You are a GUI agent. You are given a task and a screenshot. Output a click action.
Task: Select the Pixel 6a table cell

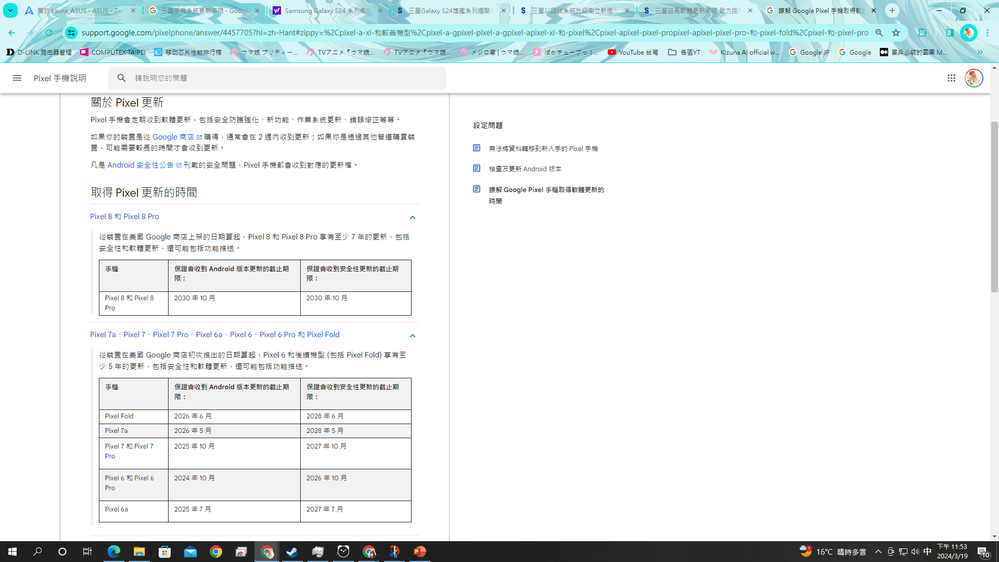[133, 512]
